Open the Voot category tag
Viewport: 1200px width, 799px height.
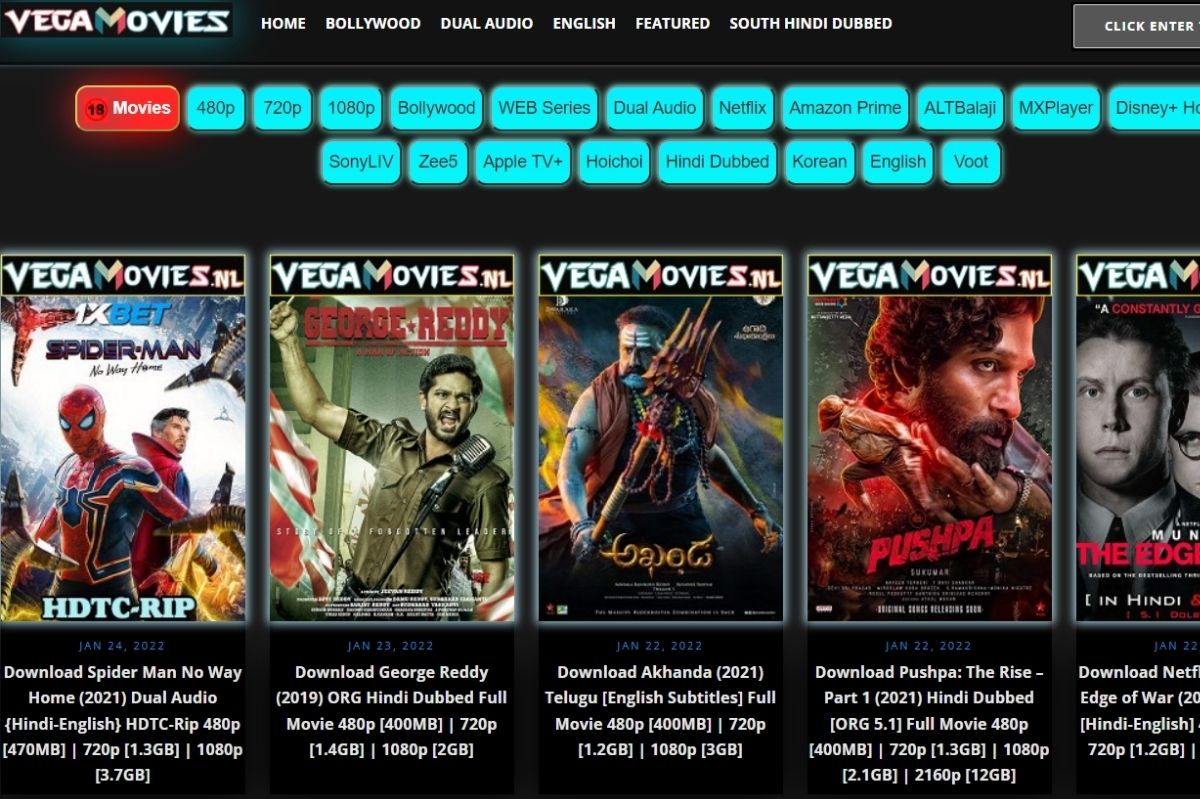click(971, 161)
